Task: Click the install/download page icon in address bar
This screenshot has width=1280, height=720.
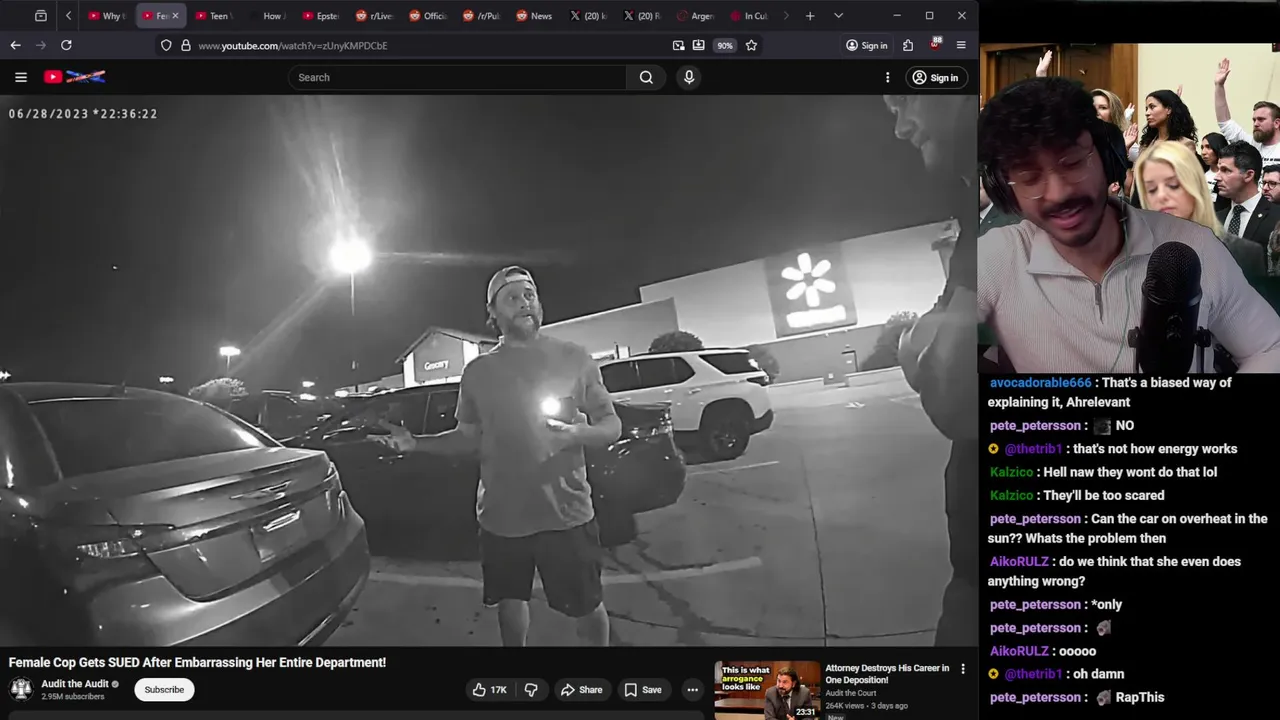Action: click(698, 45)
